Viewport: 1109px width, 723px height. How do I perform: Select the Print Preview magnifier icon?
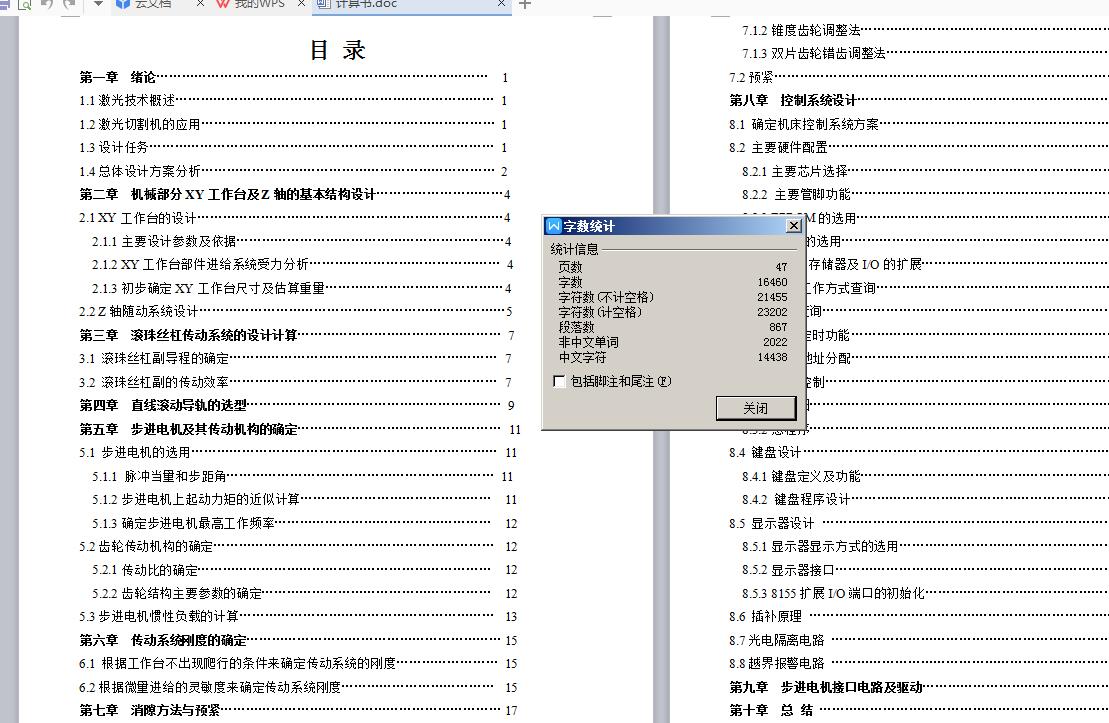tap(25, 5)
